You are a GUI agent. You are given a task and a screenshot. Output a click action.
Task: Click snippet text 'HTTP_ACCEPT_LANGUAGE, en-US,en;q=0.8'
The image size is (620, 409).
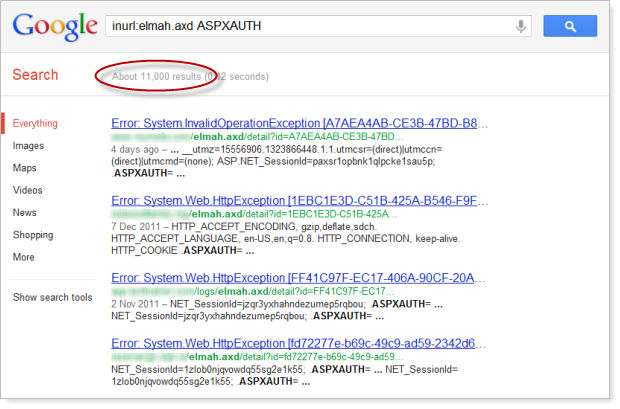[x=212, y=239]
